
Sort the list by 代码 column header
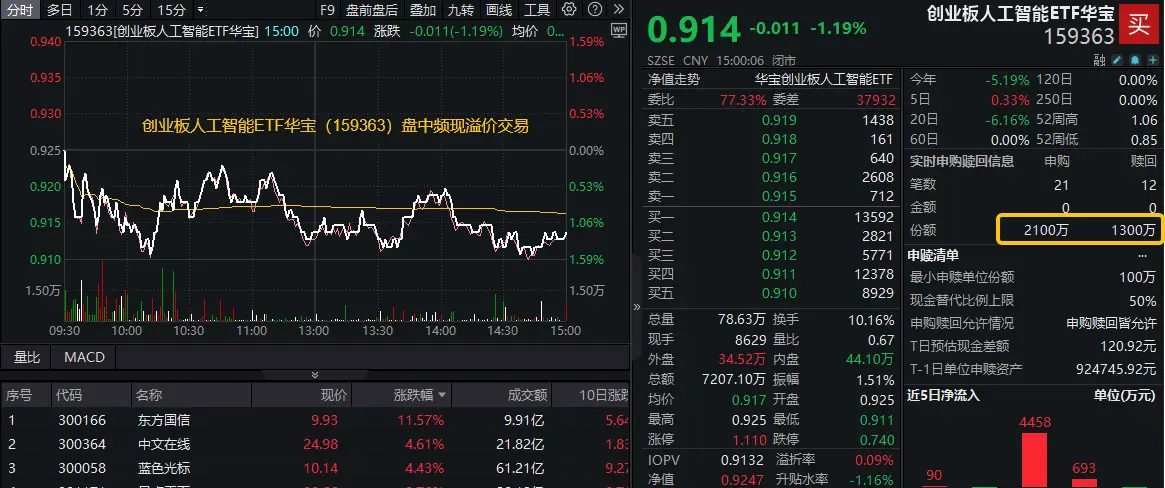68,395
